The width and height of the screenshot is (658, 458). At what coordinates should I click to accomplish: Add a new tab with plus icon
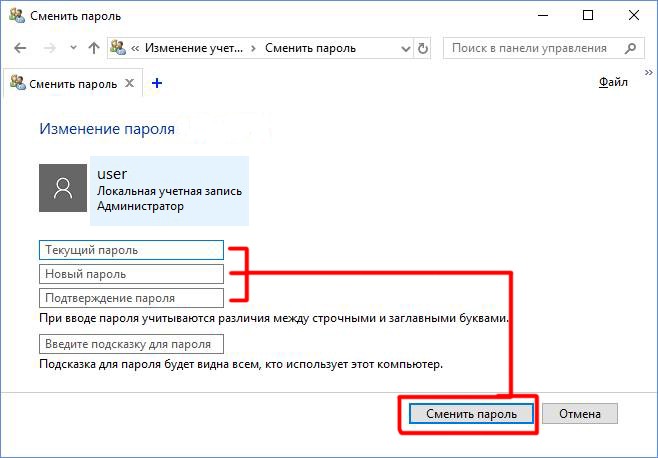click(157, 83)
